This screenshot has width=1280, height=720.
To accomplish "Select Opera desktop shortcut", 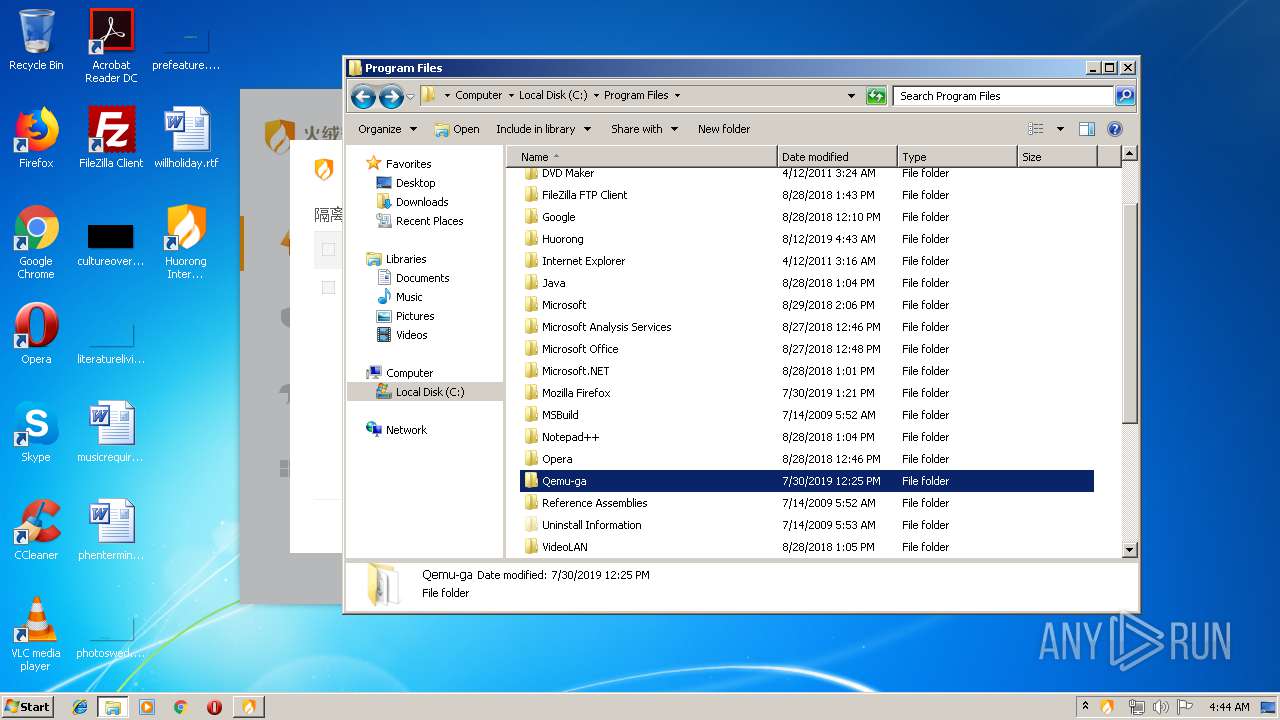I will [x=36, y=334].
